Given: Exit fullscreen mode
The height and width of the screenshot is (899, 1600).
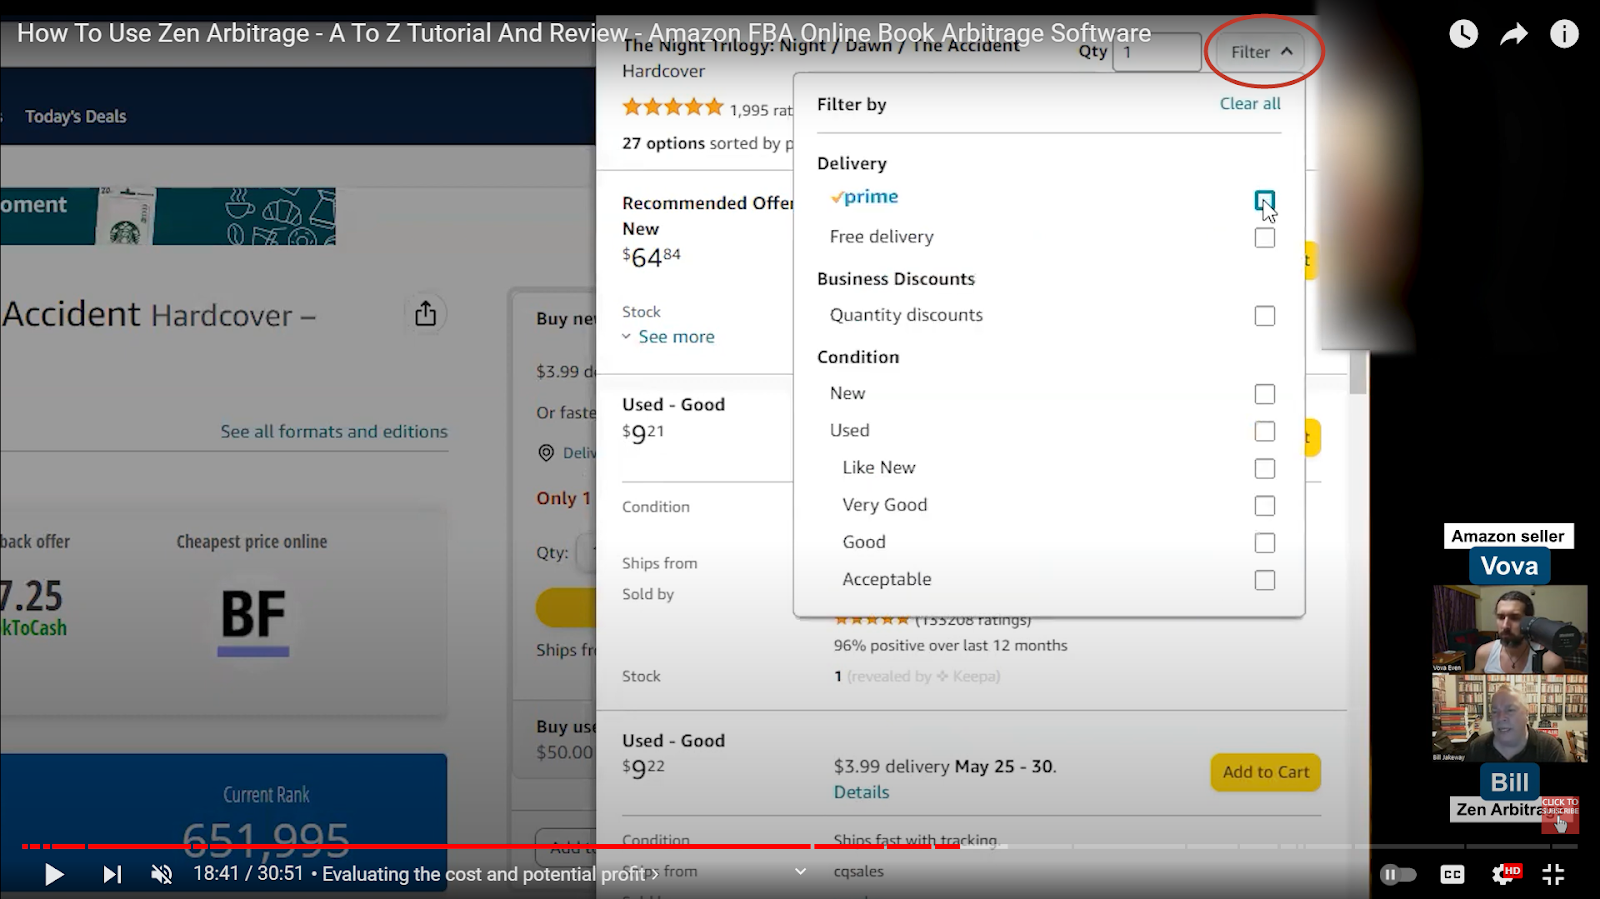Looking at the screenshot, I should coord(1553,875).
